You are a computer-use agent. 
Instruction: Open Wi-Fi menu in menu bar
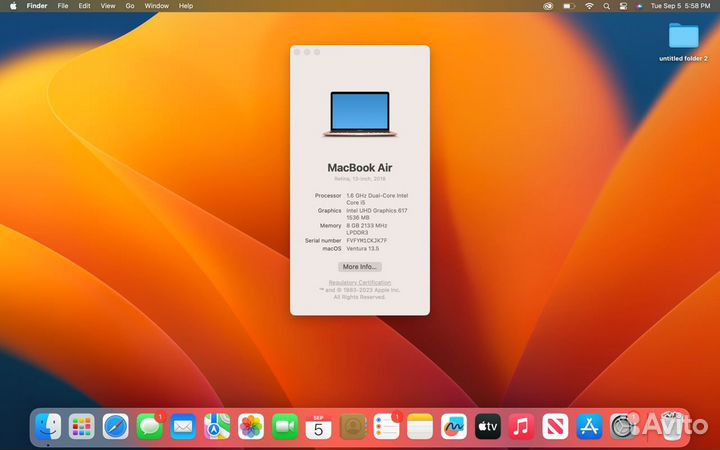(590, 6)
